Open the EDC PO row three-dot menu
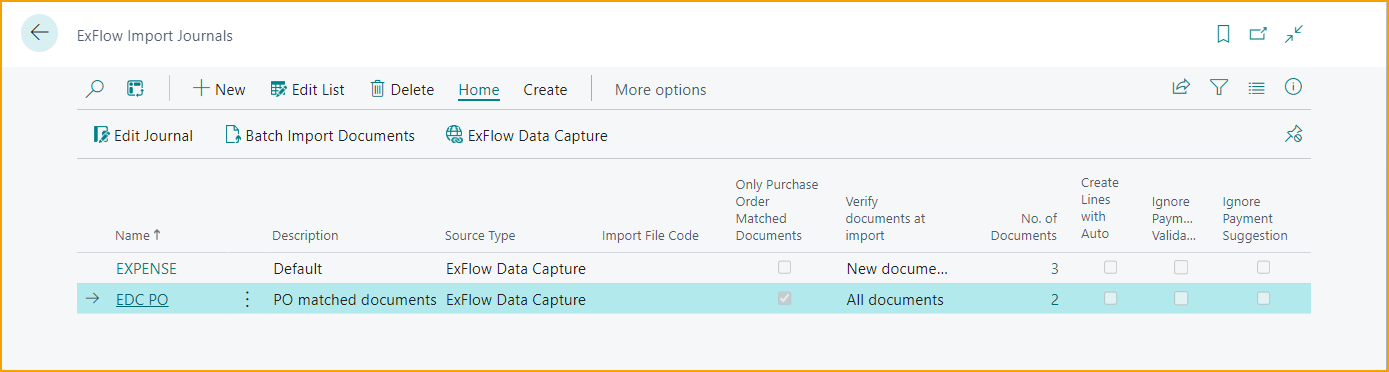This screenshot has height=372, width=1389. pos(247,299)
